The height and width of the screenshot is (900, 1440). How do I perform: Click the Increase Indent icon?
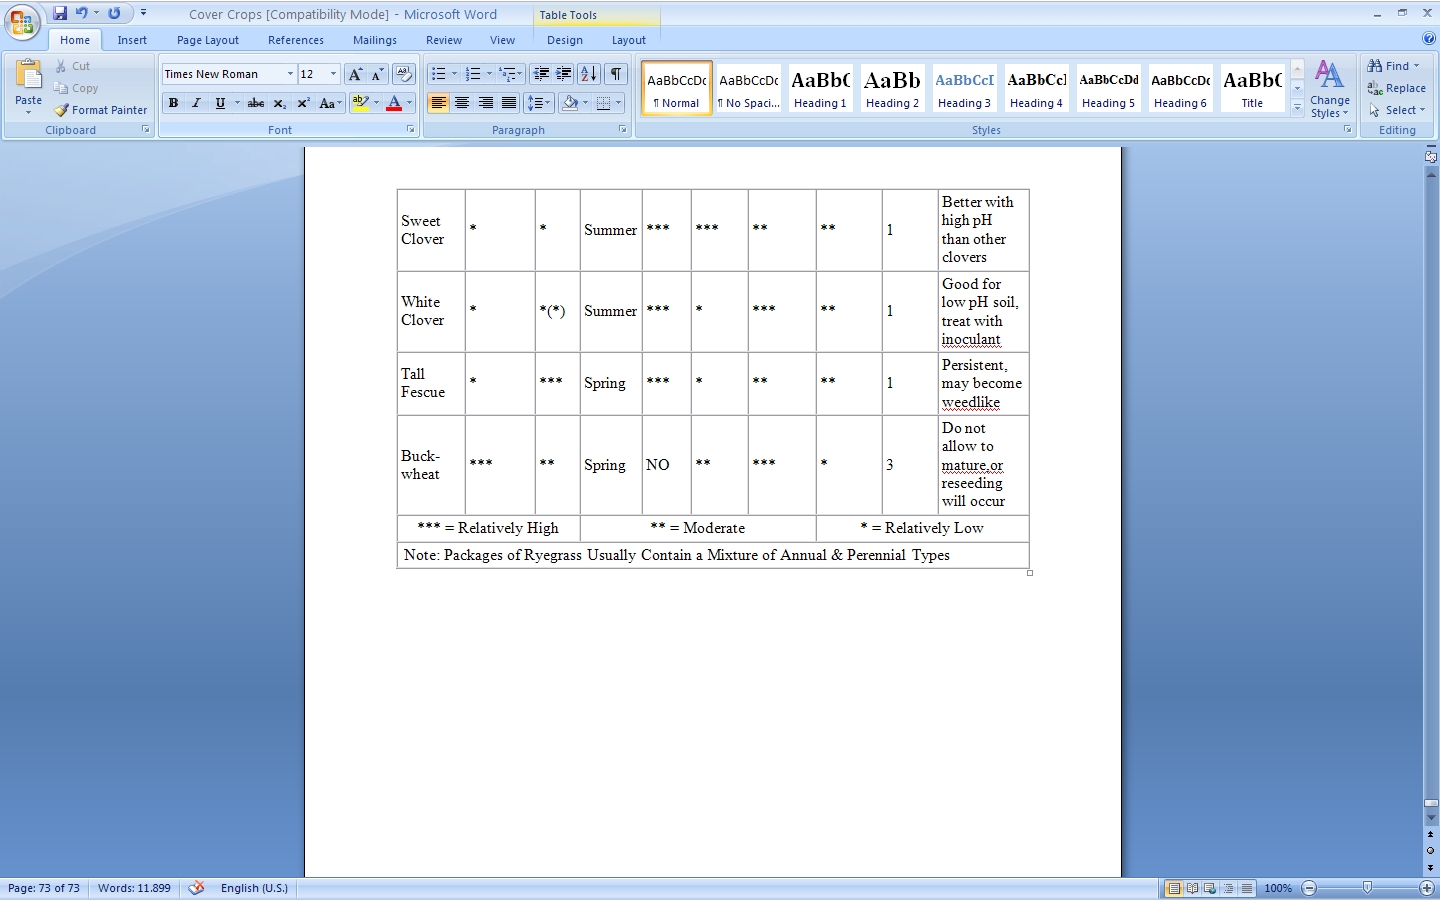[564, 74]
